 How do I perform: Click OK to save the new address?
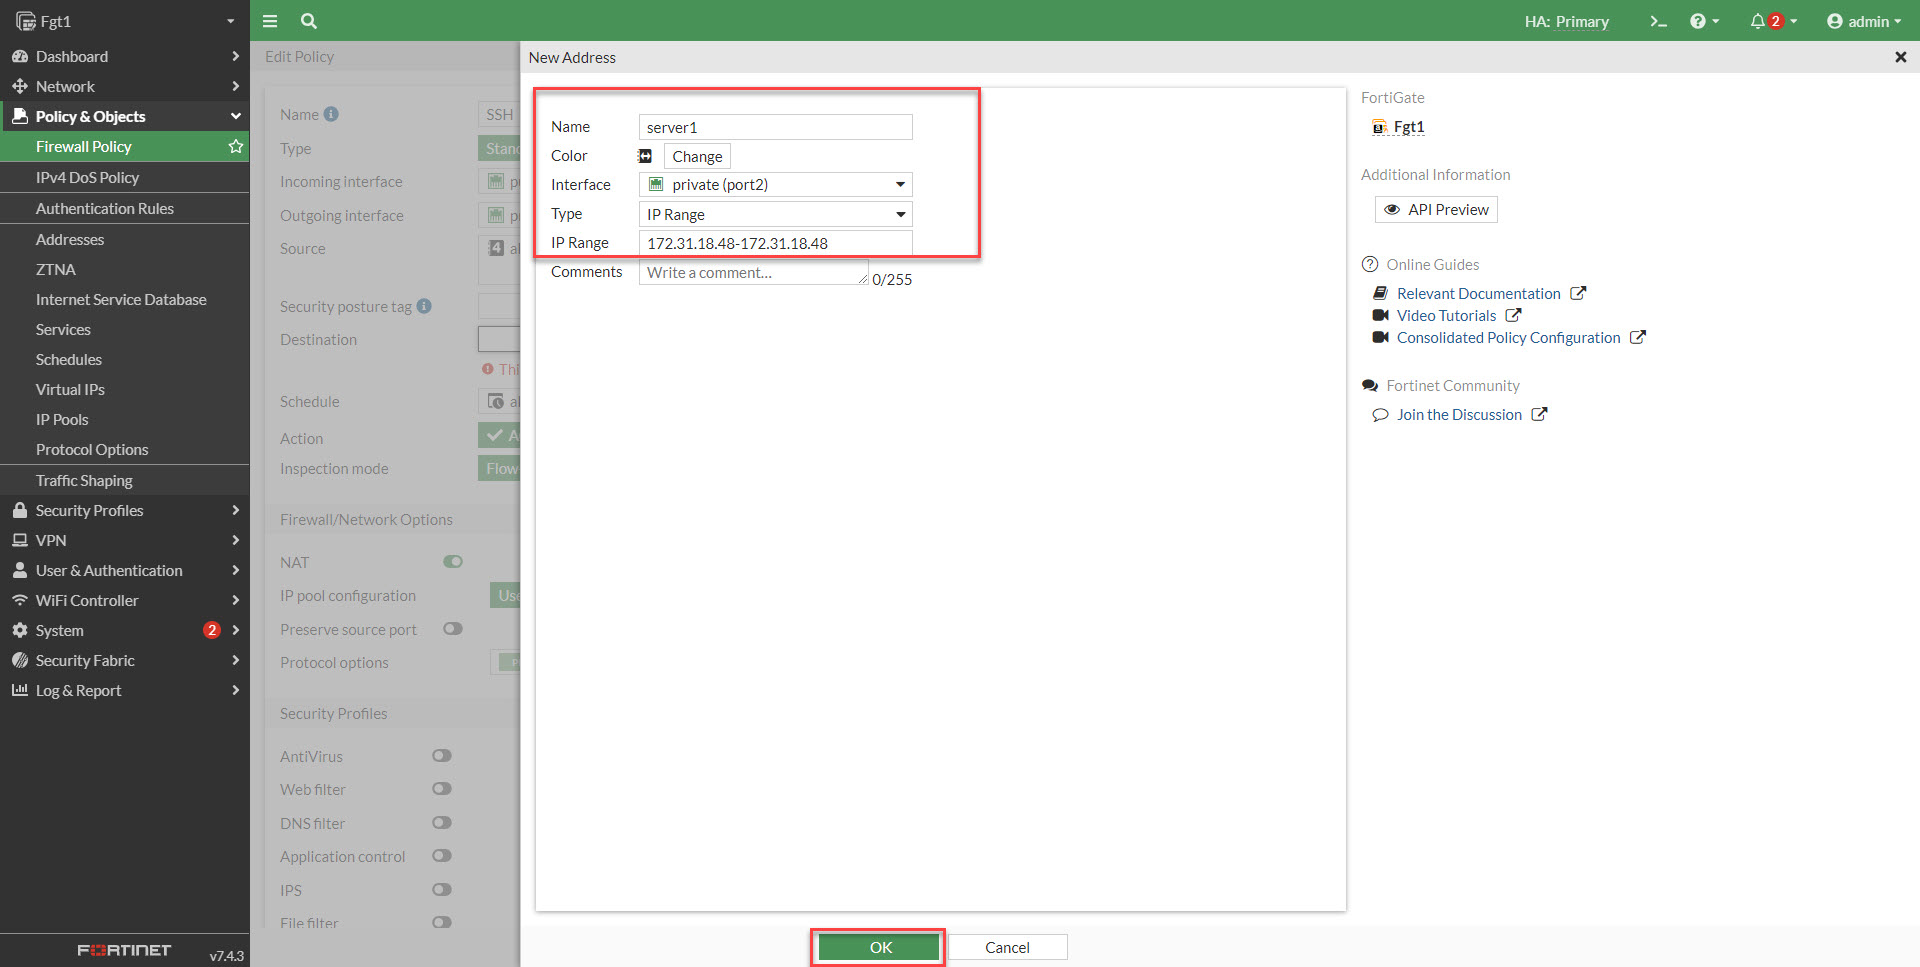tap(880, 947)
